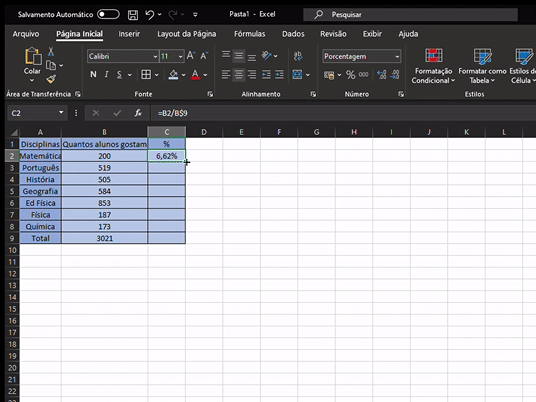Select cell containing 3021

[x=104, y=238]
